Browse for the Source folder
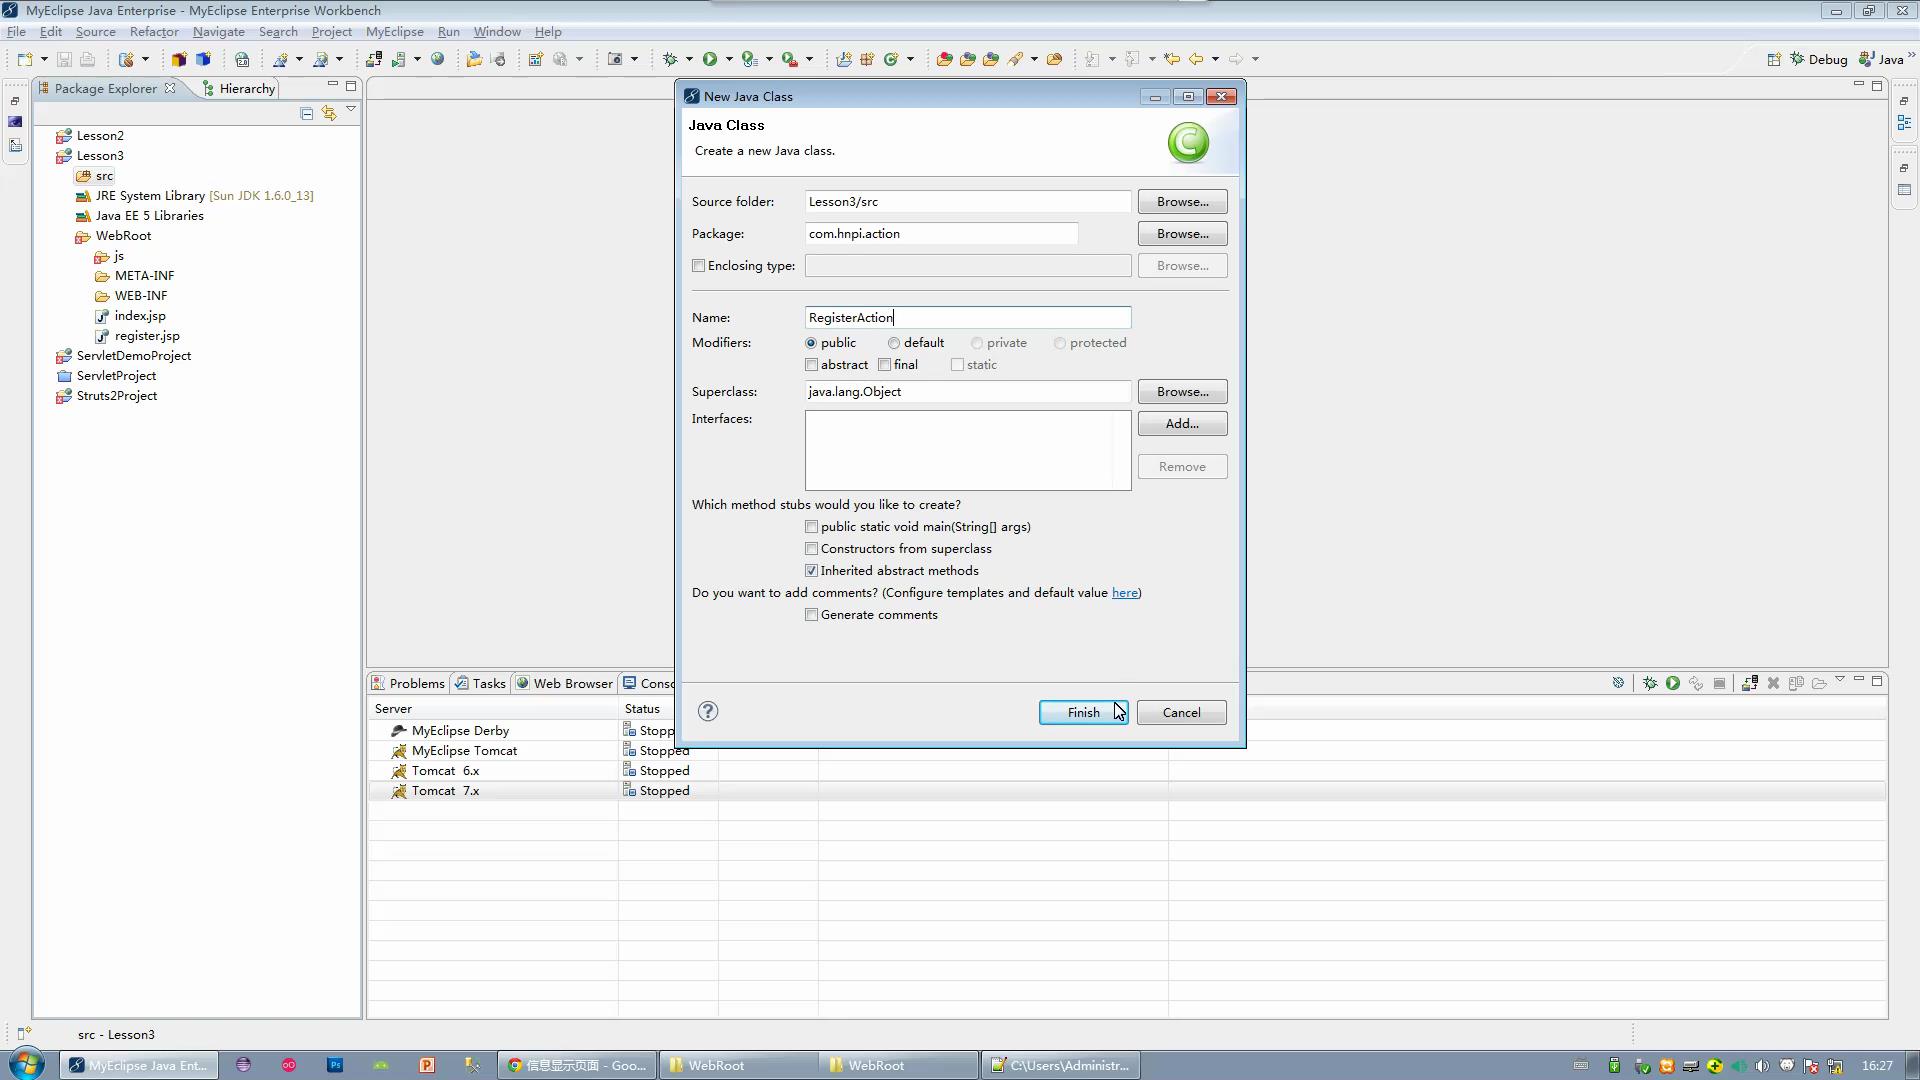The width and height of the screenshot is (1920, 1080). [1182, 202]
